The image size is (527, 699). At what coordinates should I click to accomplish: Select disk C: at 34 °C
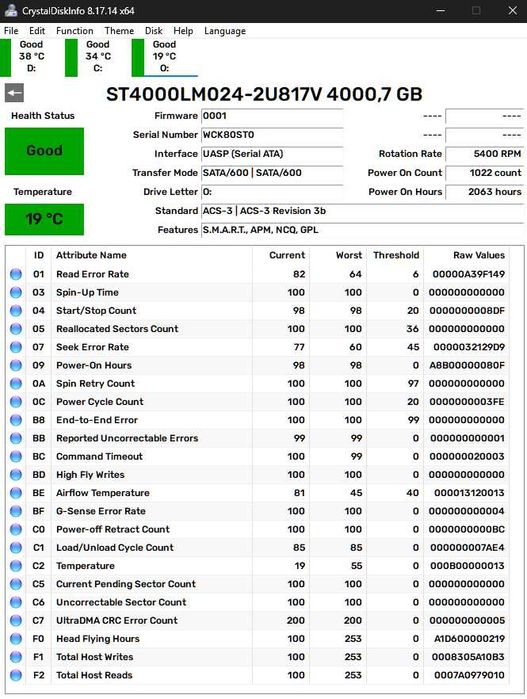[91, 57]
